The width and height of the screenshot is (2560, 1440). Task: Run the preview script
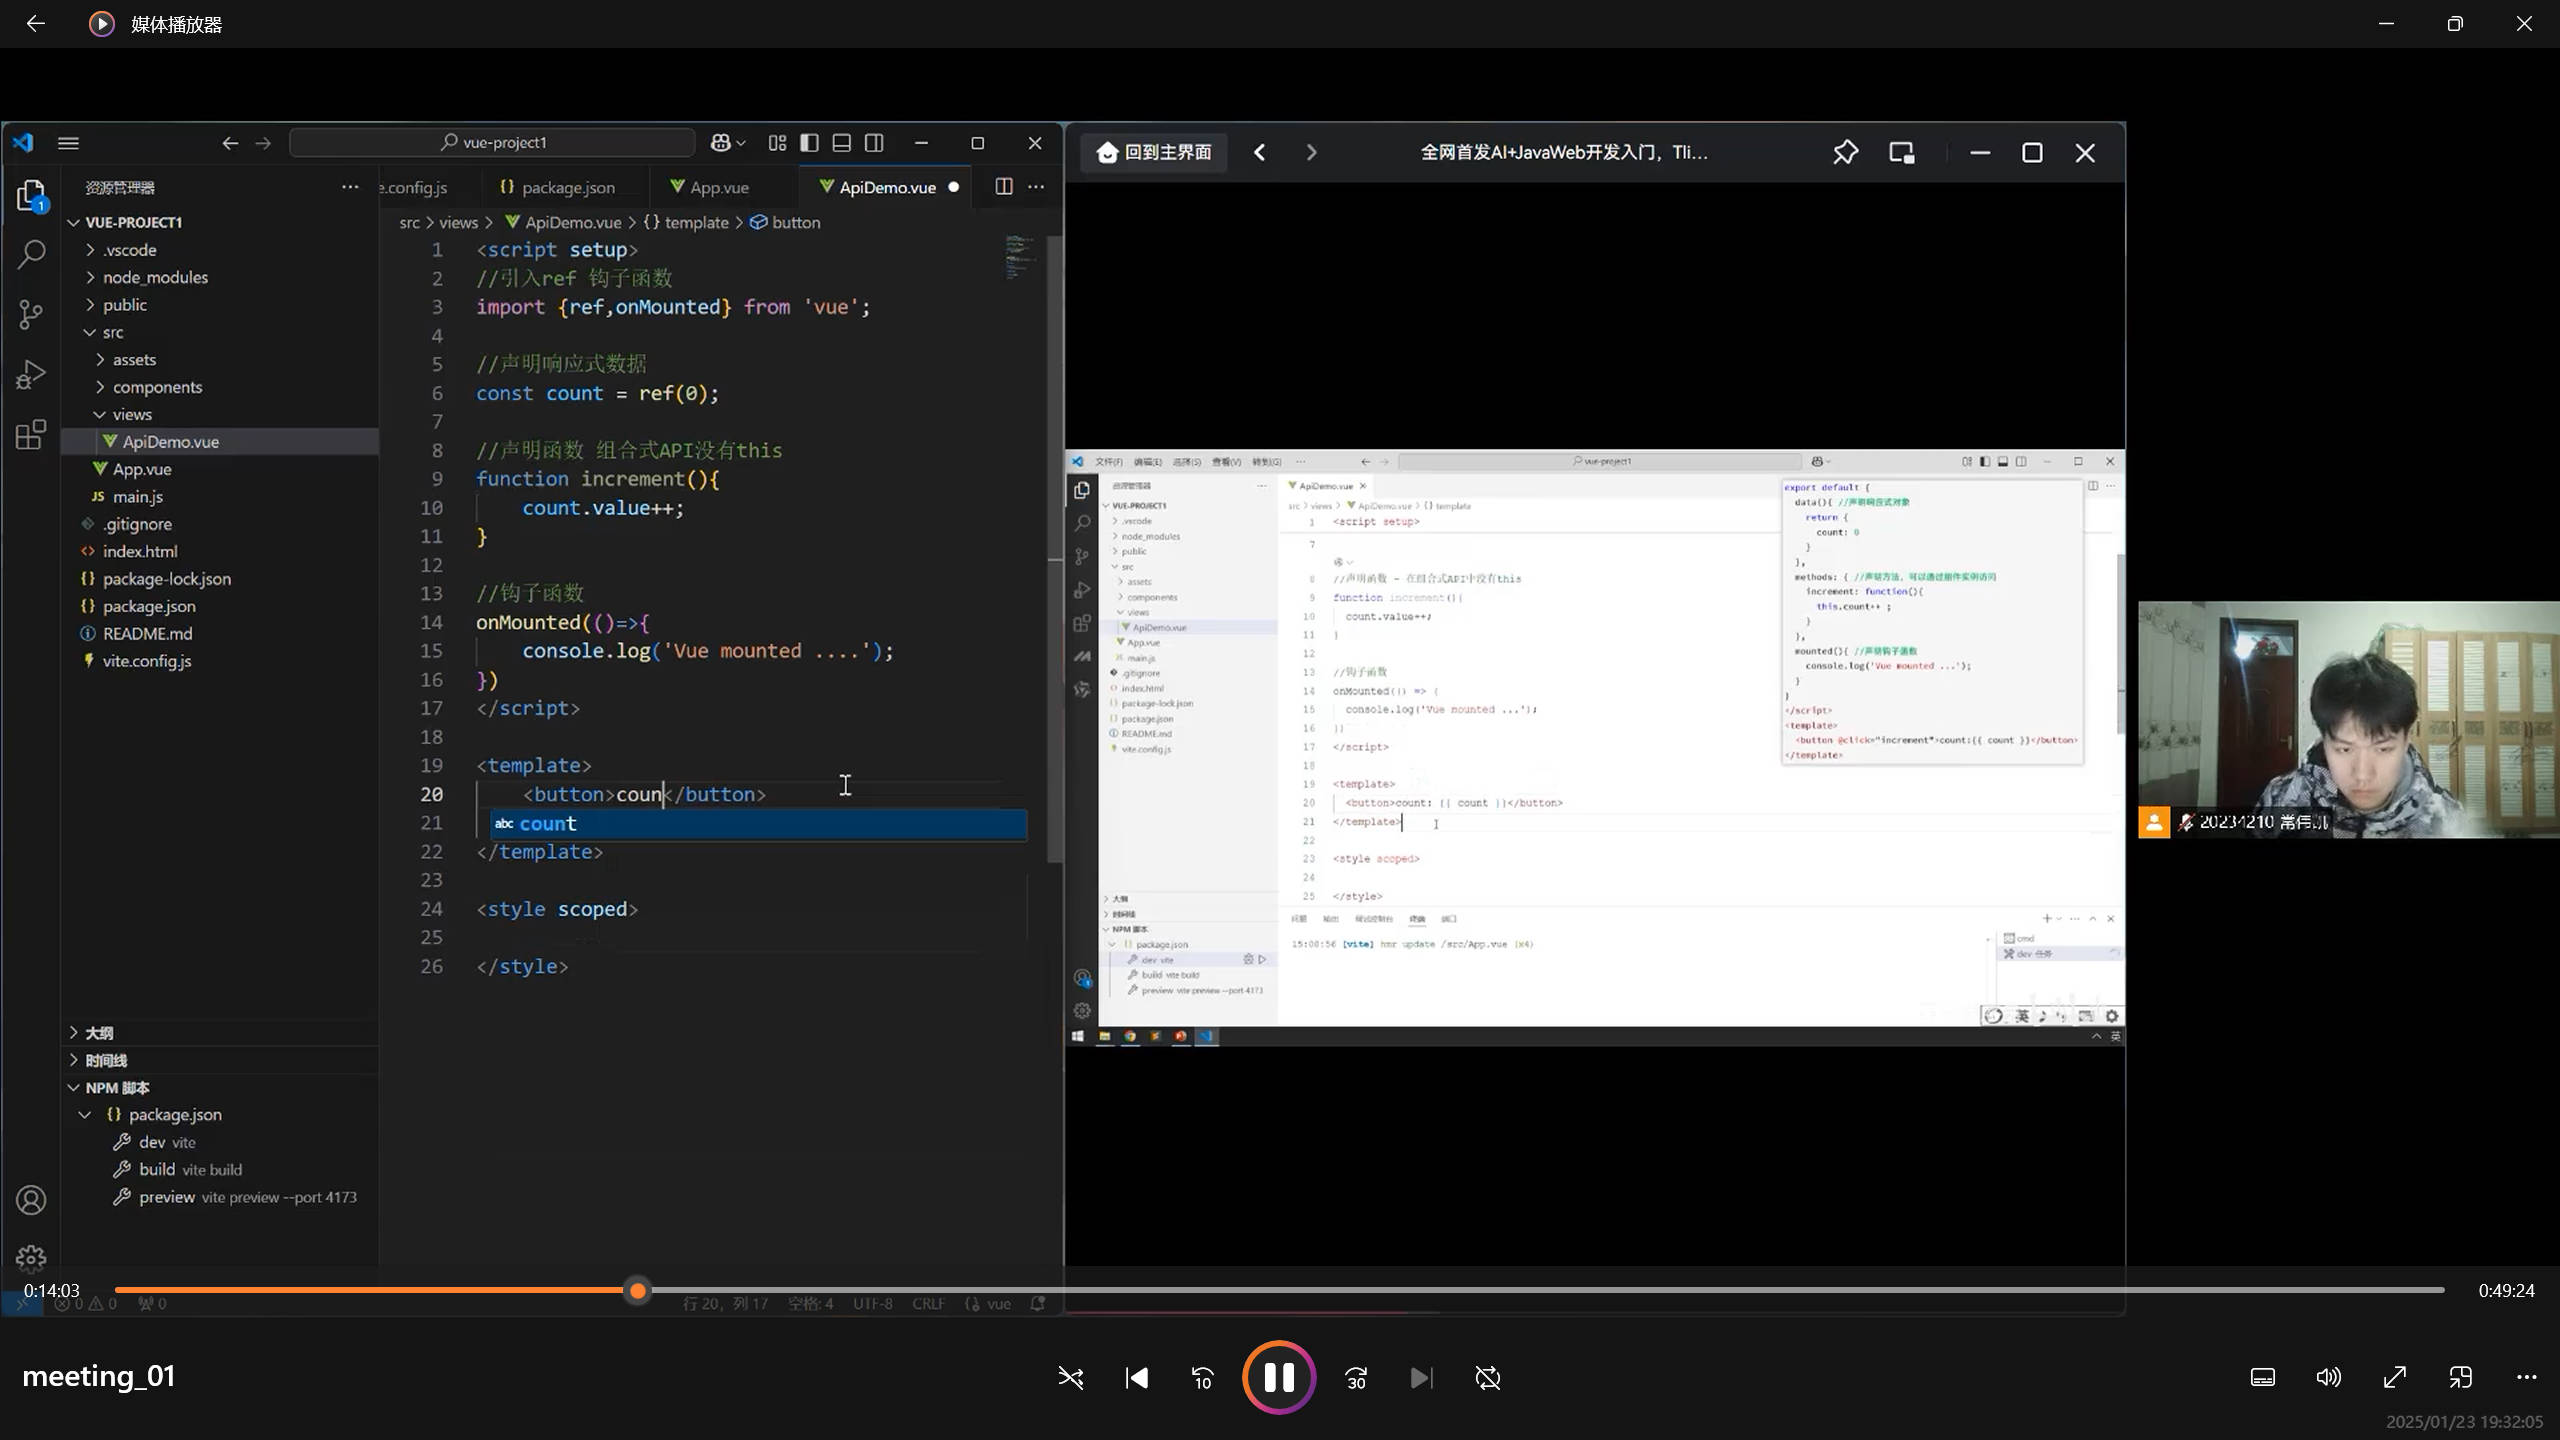[220, 1197]
